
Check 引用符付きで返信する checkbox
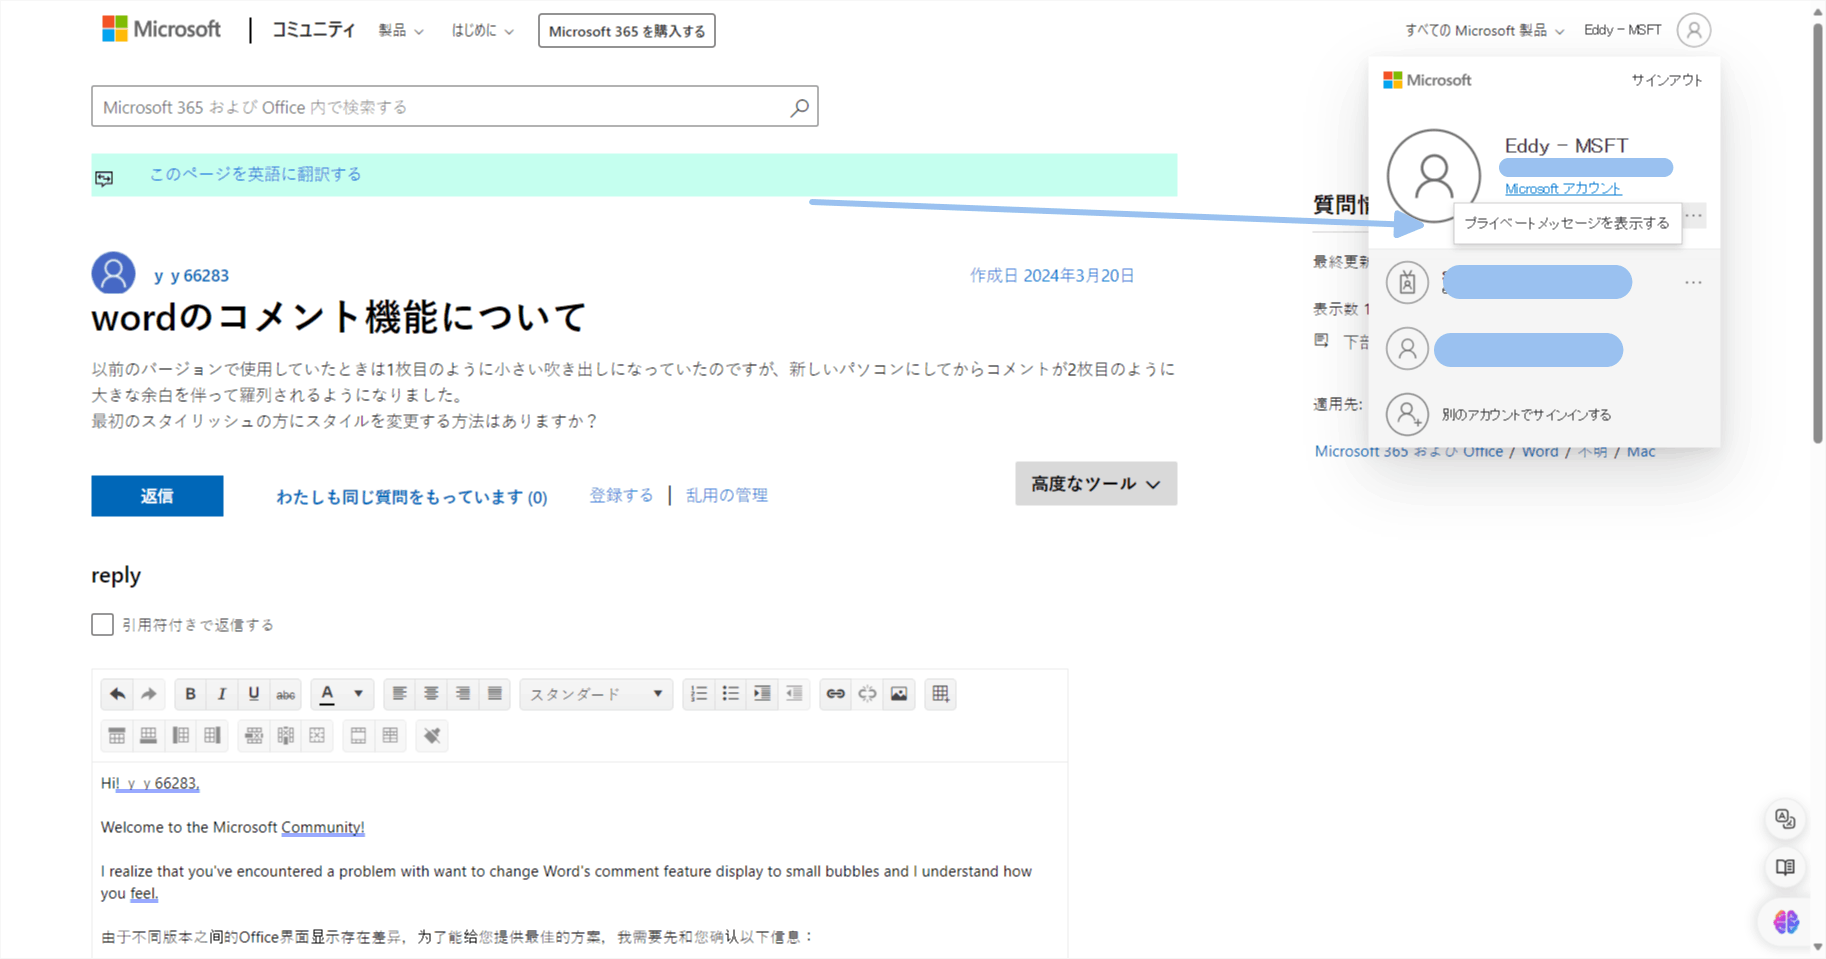(102, 625)
